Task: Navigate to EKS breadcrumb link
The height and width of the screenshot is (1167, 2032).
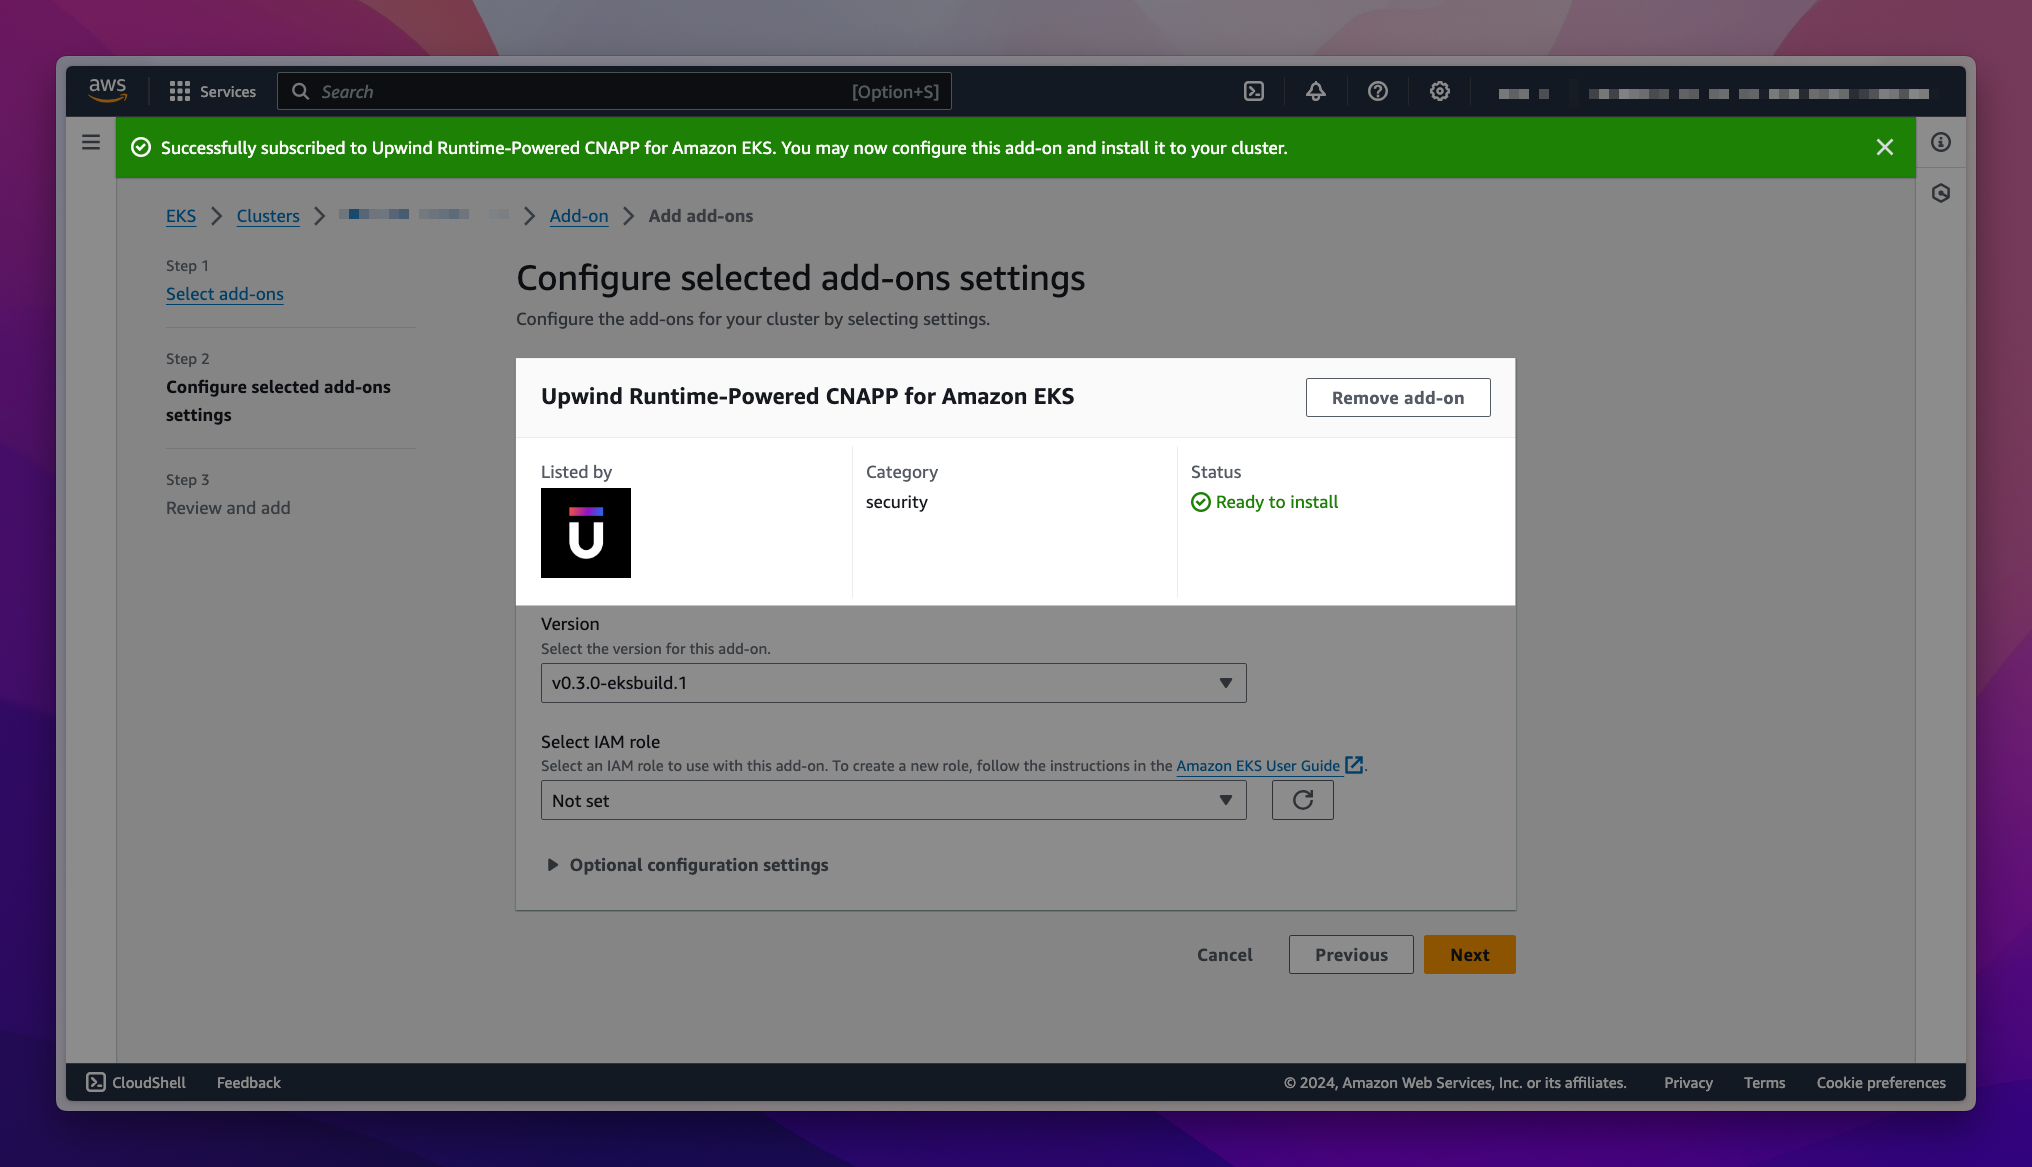Action: click(x=179, y=215)
